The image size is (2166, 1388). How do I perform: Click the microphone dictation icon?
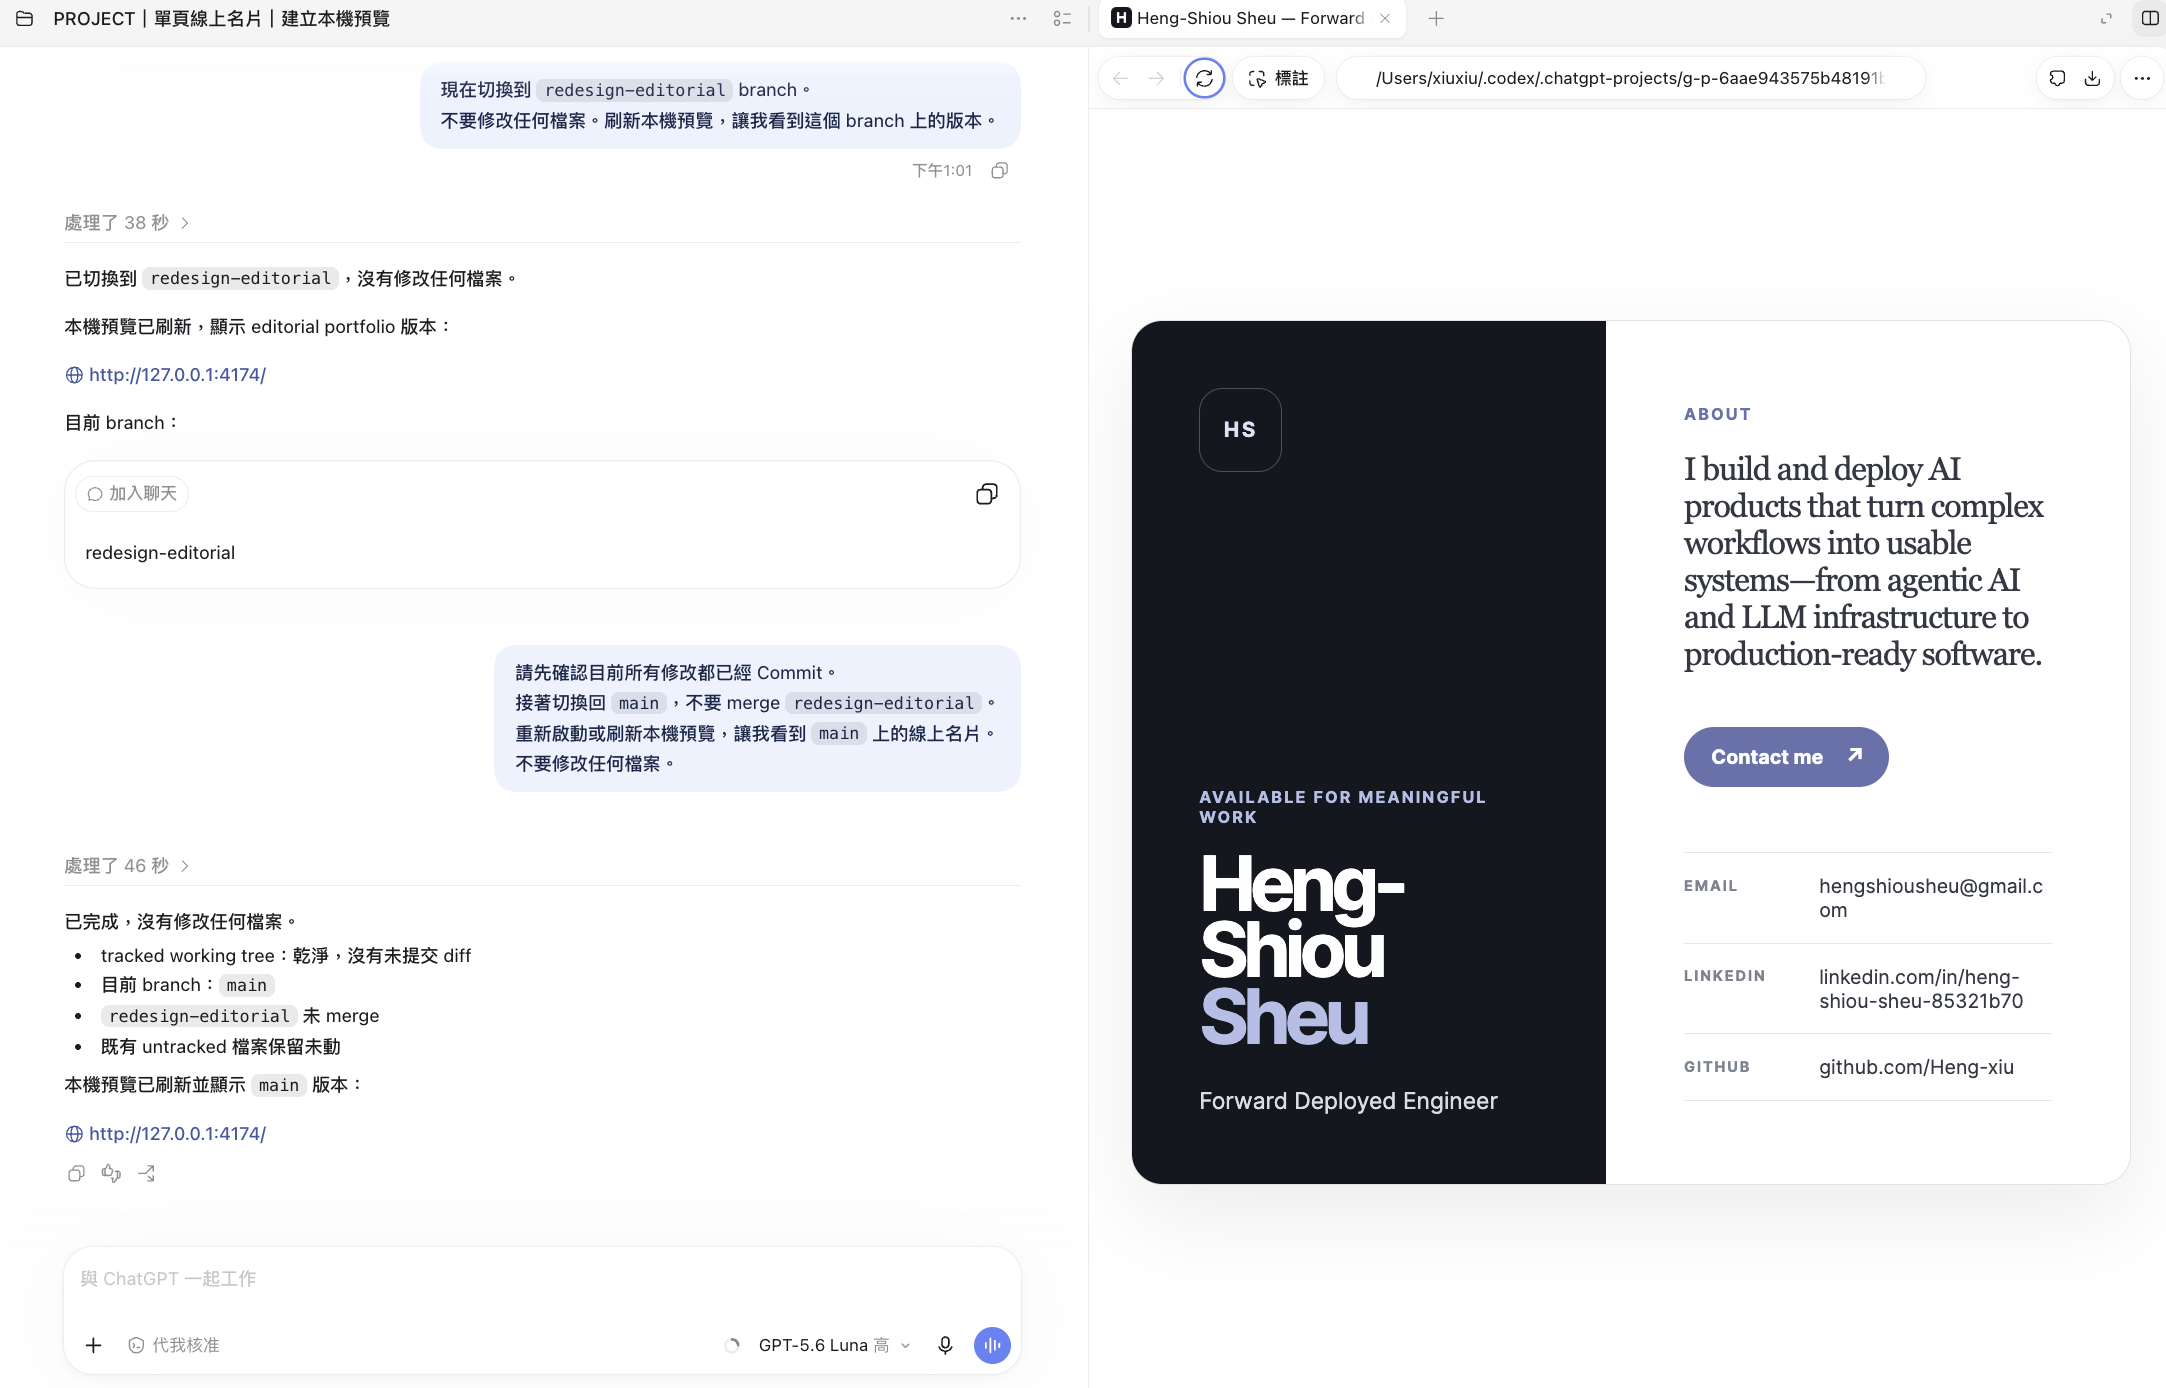point(945,1345)
